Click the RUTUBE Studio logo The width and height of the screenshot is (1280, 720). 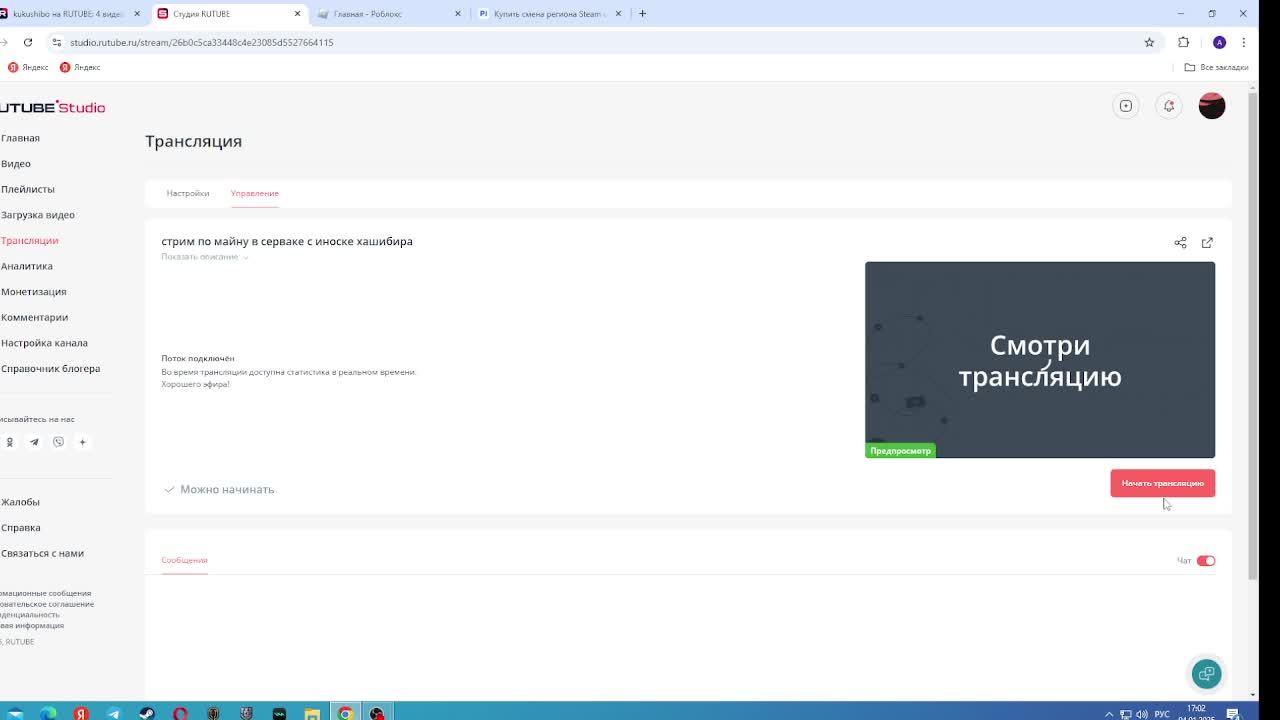coord(52,107)
